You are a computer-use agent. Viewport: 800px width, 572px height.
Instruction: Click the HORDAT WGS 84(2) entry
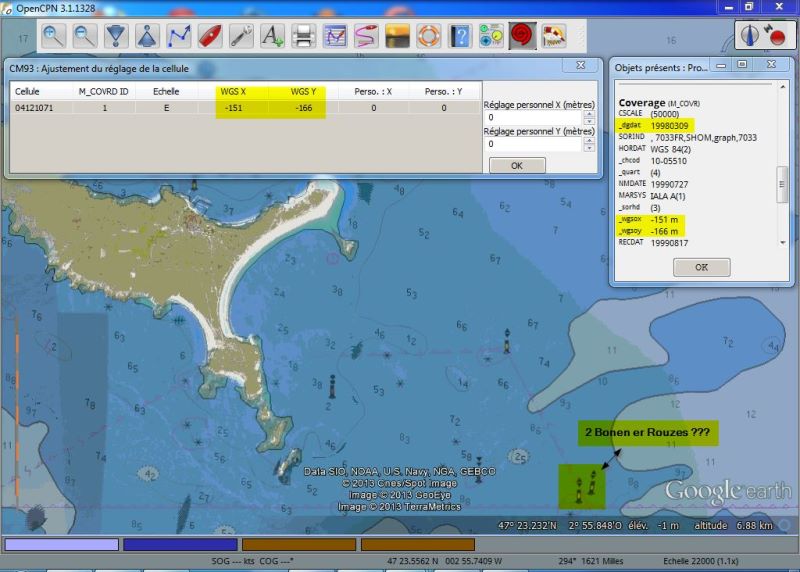click(655, 149)
